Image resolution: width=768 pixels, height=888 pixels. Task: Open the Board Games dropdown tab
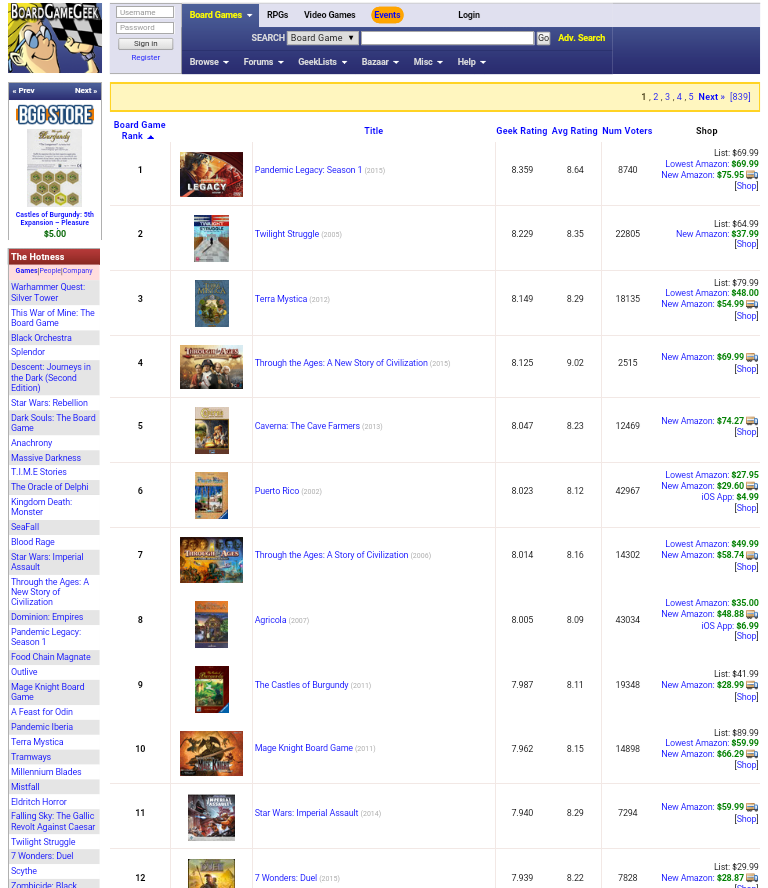pyautogui.click(x=220, y=15)
